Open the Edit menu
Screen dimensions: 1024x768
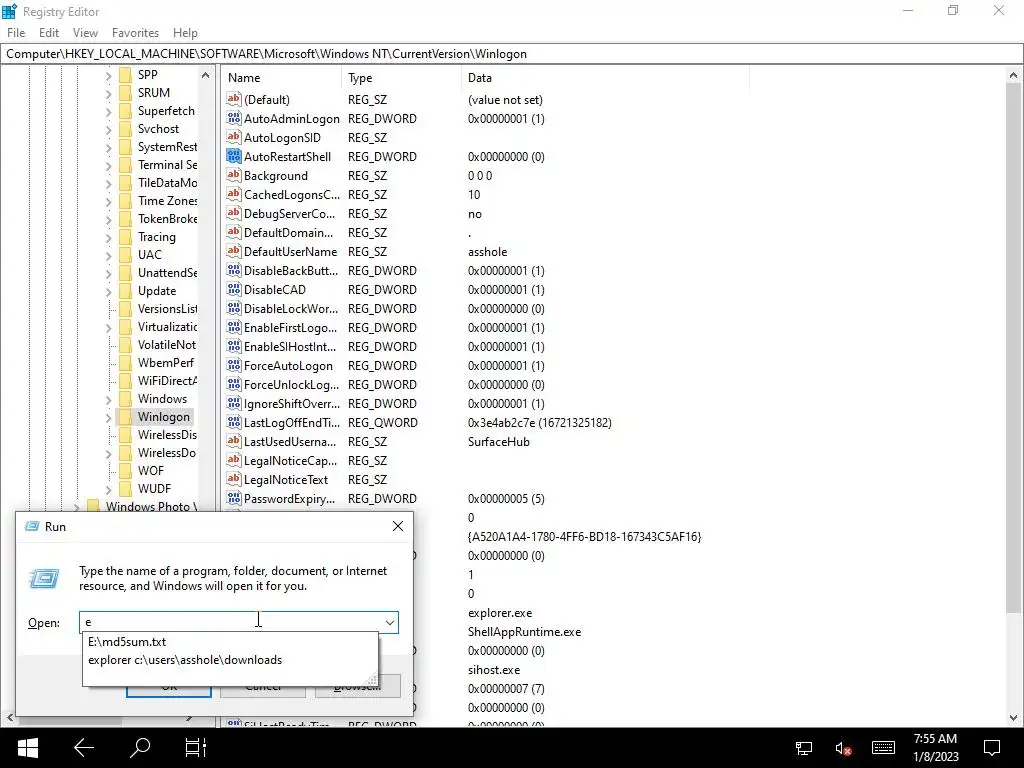(49, 33)
